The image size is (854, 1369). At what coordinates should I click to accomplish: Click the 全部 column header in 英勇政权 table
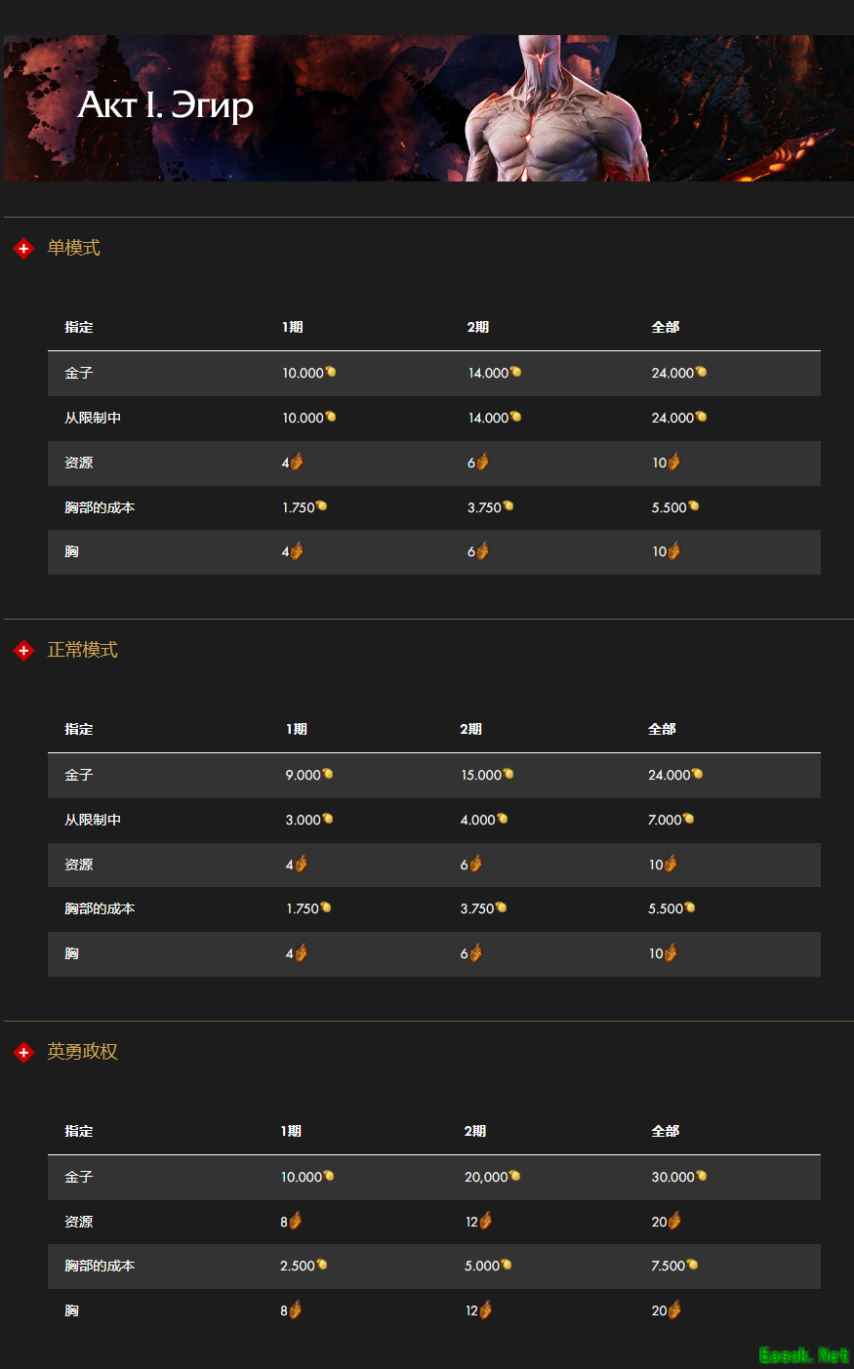665,1131
